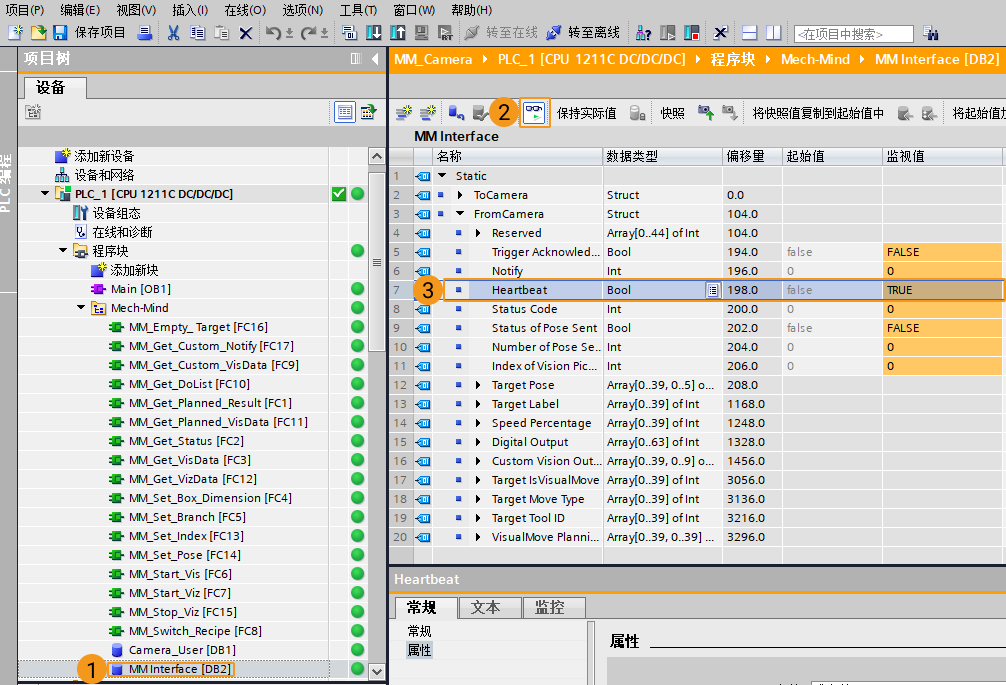Click the Cut scissors icon
The height and width of the screenshot is (685, 1006).
173,33
